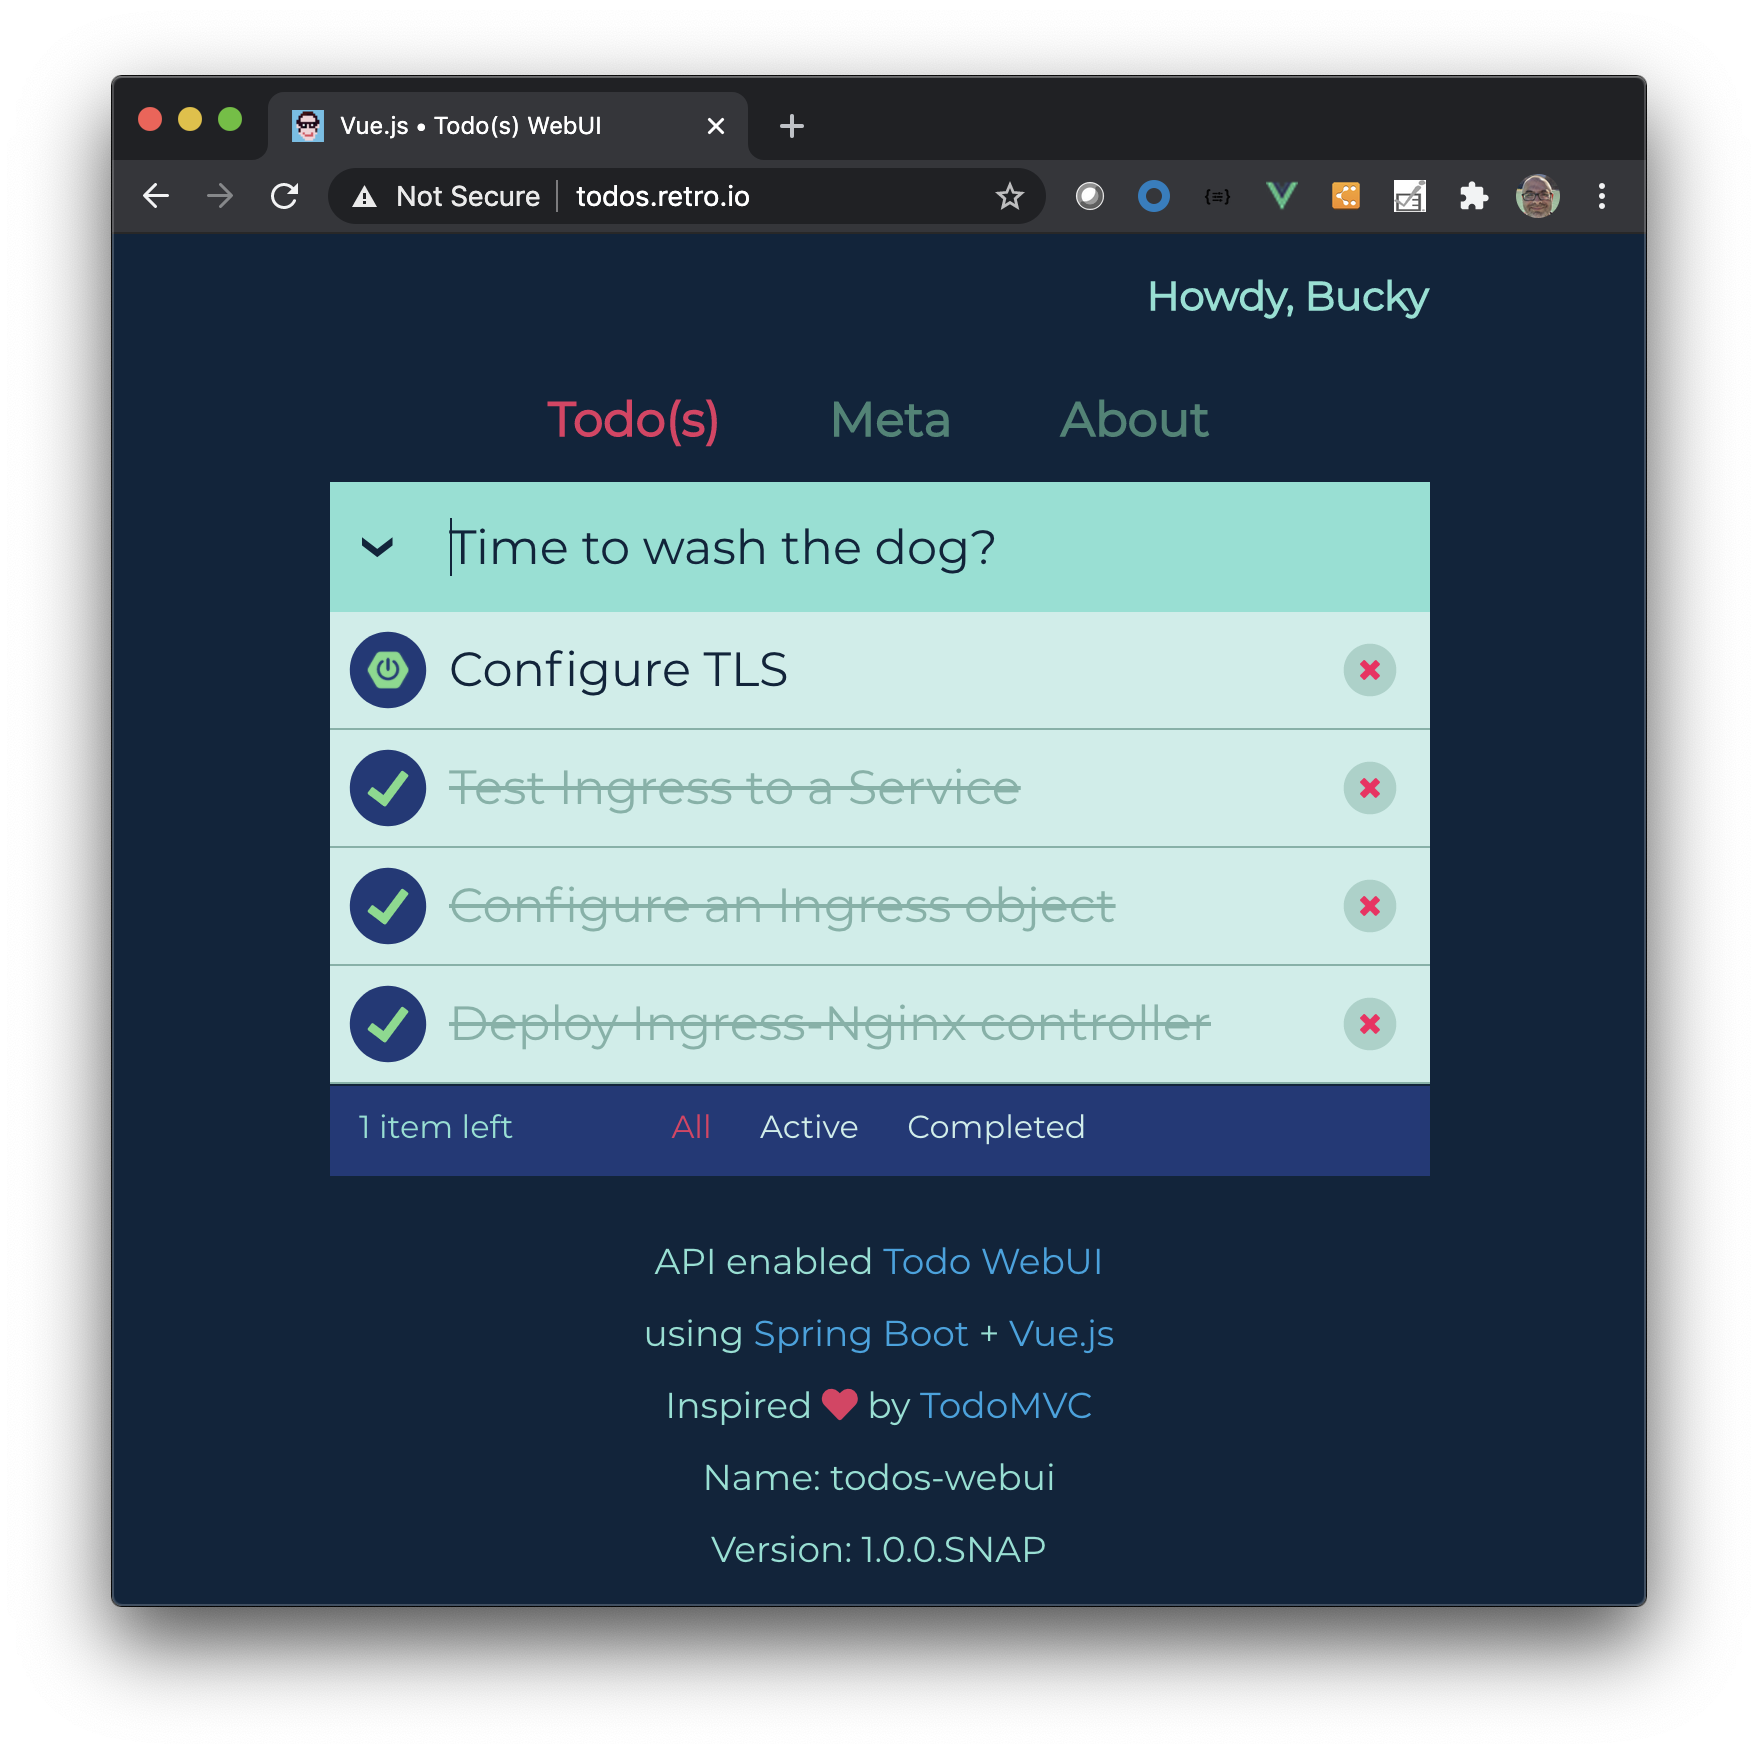Delete the Configure TLS todo
The width and height of the screenshot is (1758, 1754).
click(1370, 670)
